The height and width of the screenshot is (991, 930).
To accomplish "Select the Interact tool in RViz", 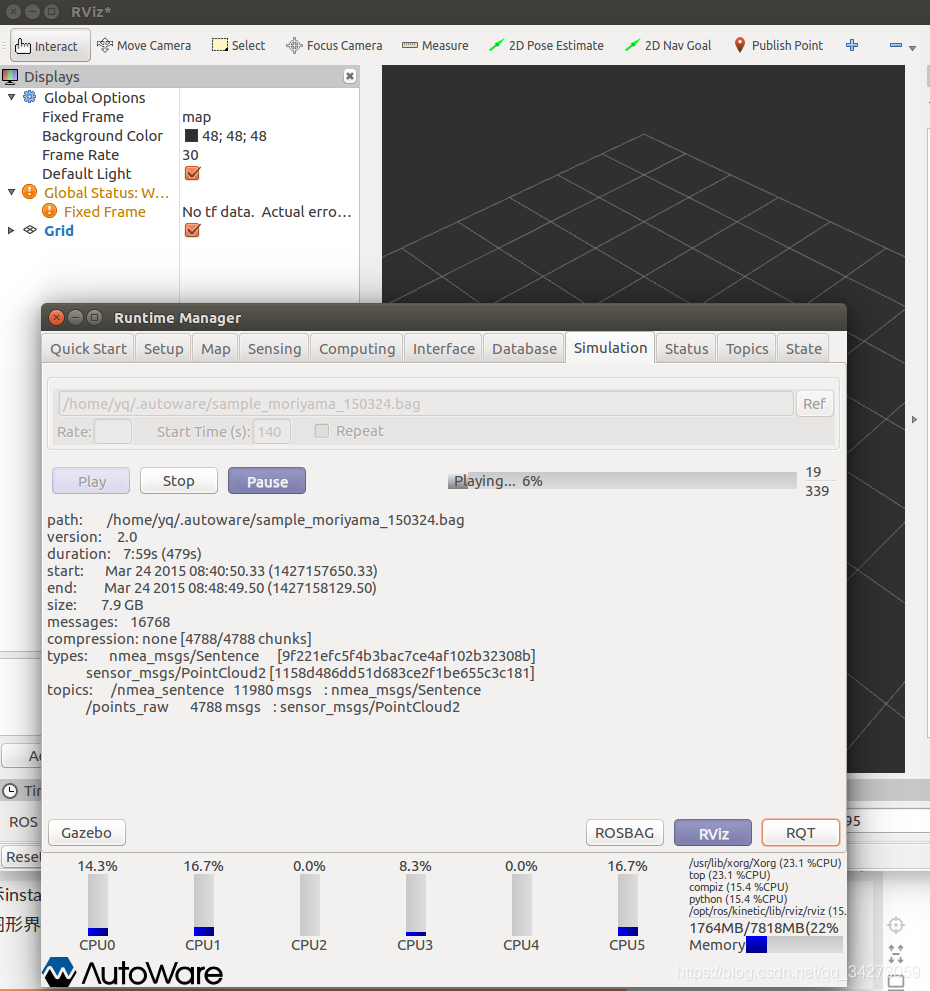I will [51, 46].
